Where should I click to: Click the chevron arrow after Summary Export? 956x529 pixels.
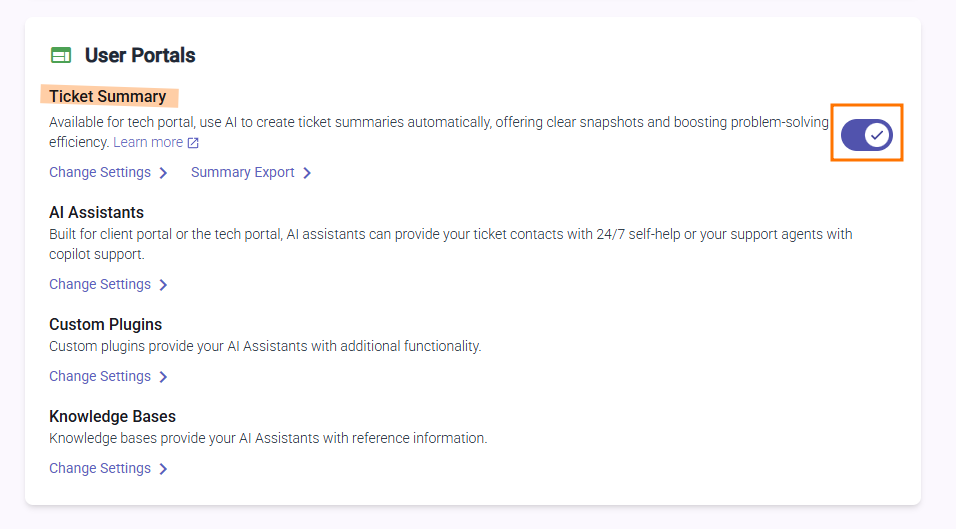pyautogui.click(x=307, y=173)
